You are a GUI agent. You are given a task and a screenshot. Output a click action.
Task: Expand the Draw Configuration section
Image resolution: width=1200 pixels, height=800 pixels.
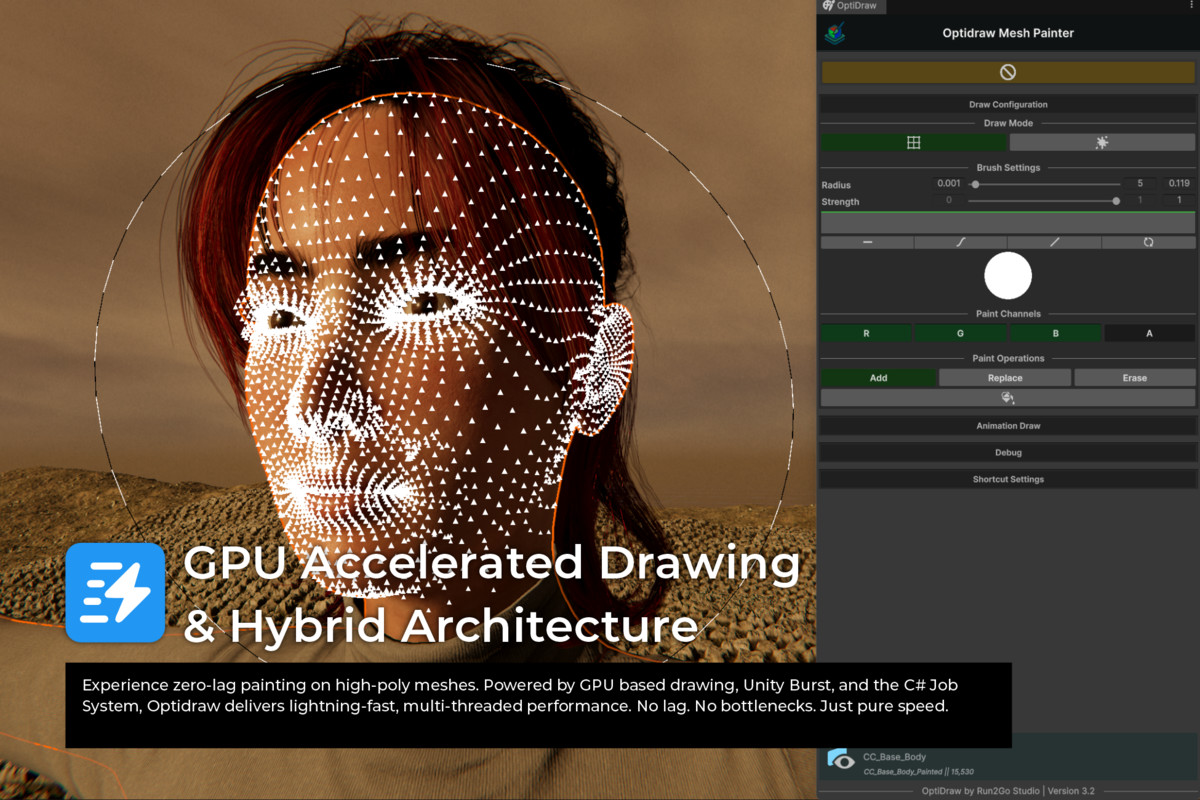(1008, 104)
